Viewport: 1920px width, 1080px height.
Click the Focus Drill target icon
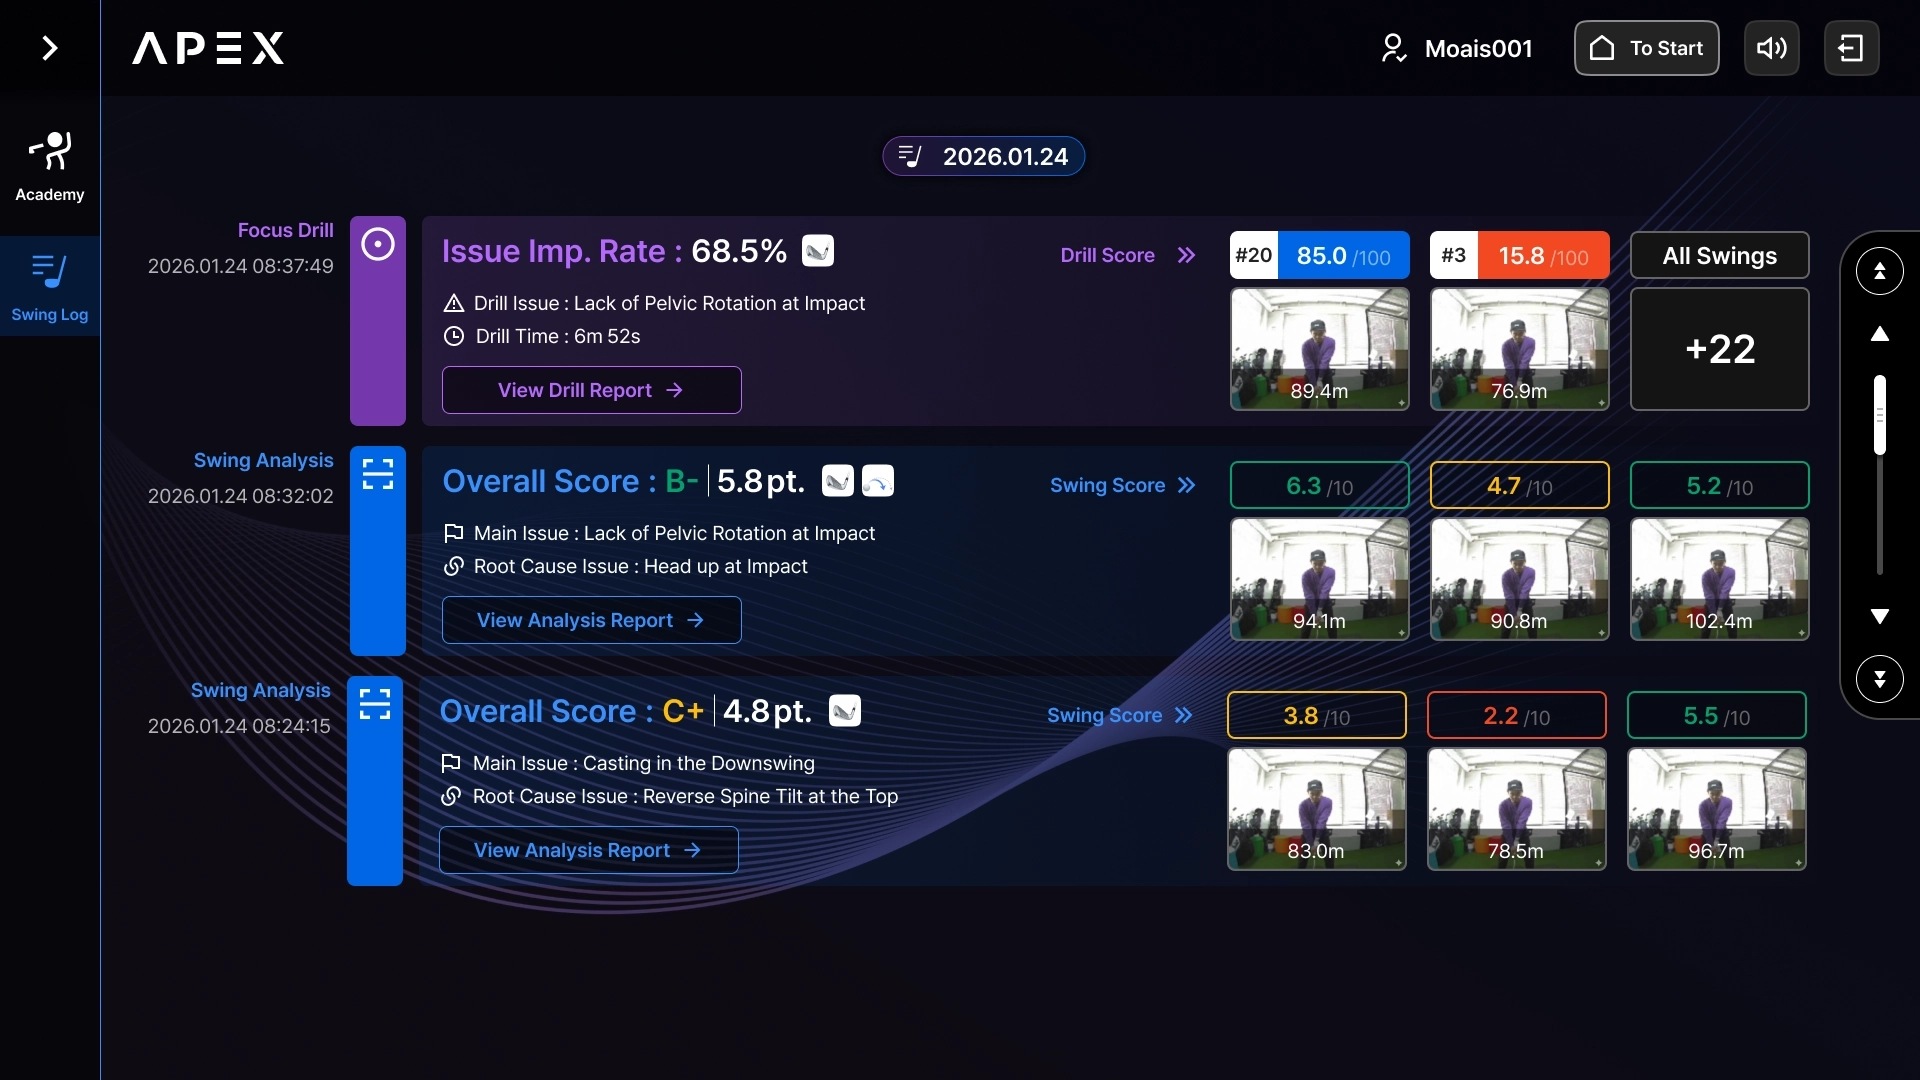pos(378,245)
